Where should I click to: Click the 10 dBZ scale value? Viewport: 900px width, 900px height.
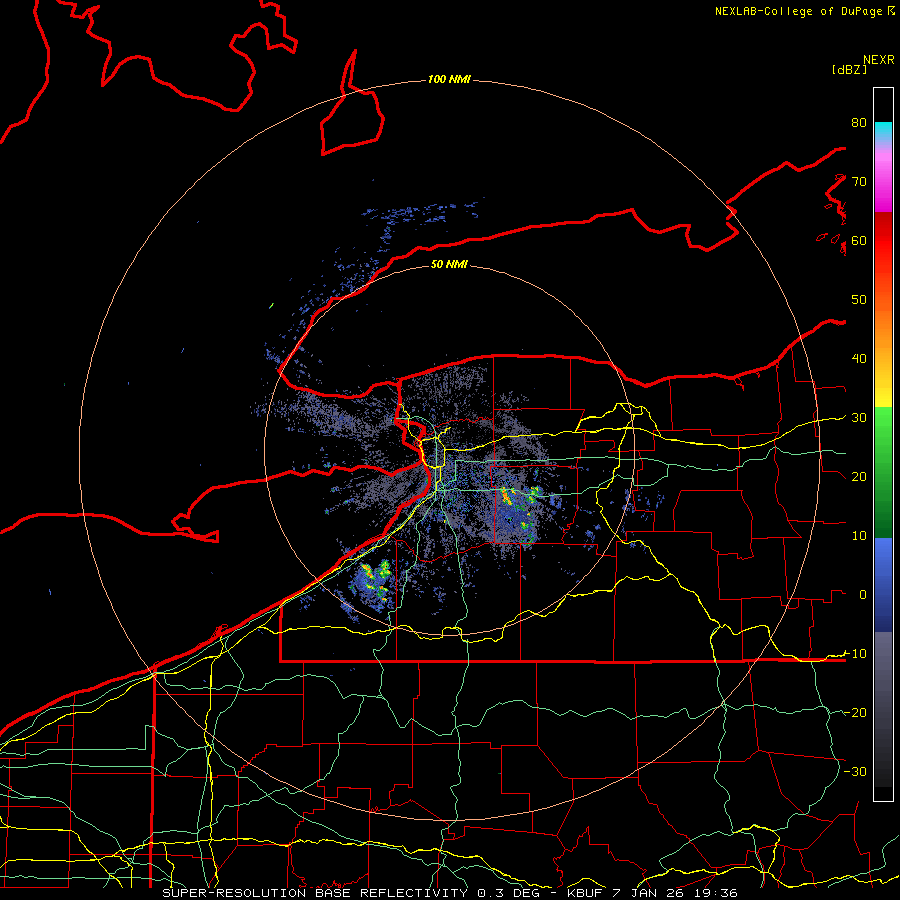[x=859, y=536]
